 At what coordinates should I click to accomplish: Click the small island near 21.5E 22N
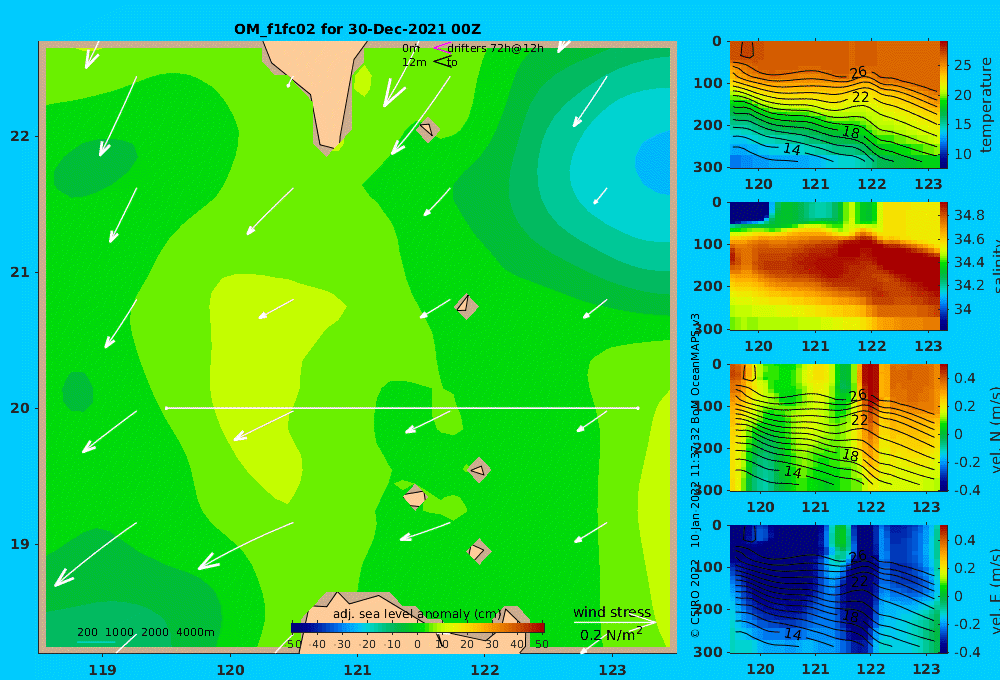[x=427, y=129]
